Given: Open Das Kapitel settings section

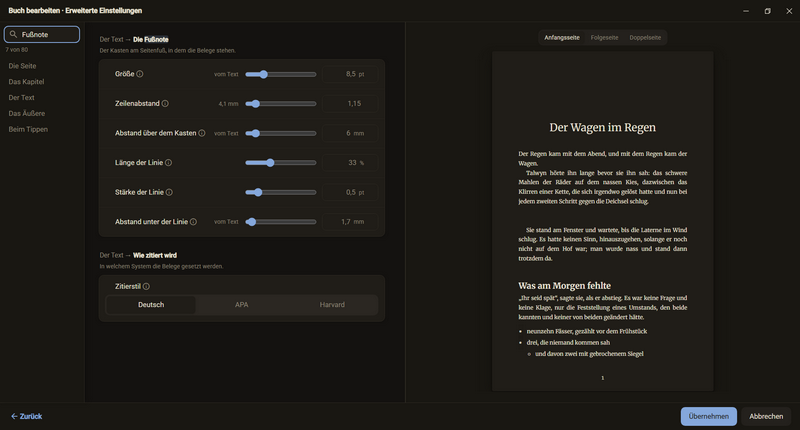Looking at the screenshot, I should tap(27, 82).
